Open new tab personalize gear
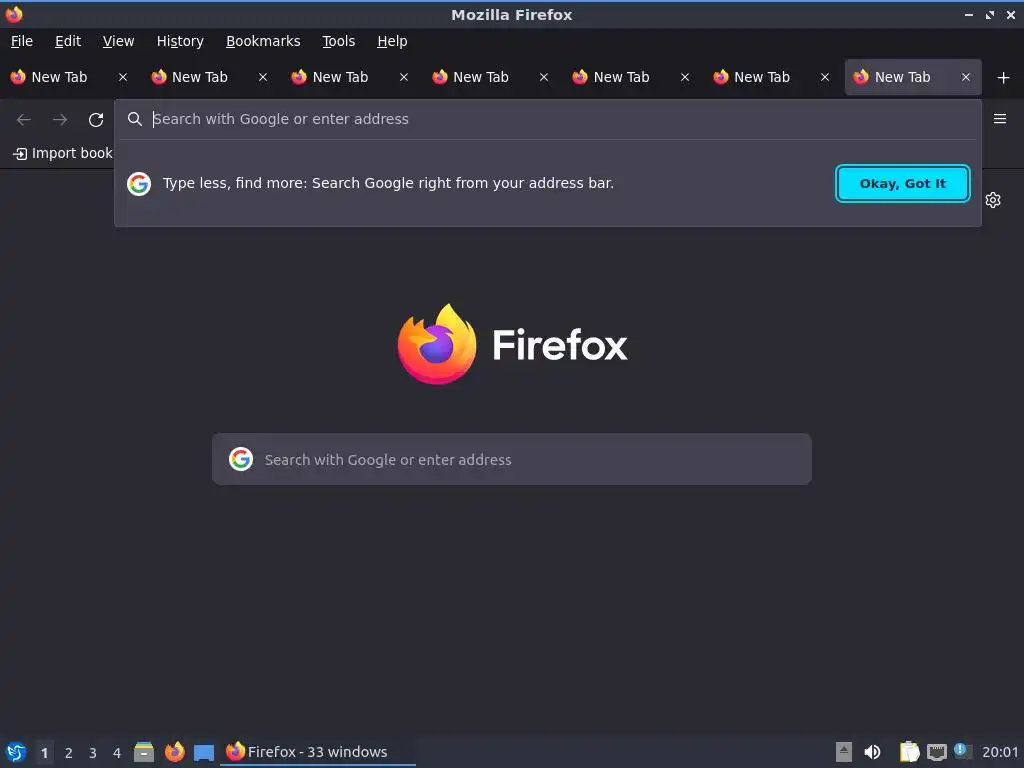This screenshot has height=768, width=1024. pyautogui.click(x=993, y=200)
